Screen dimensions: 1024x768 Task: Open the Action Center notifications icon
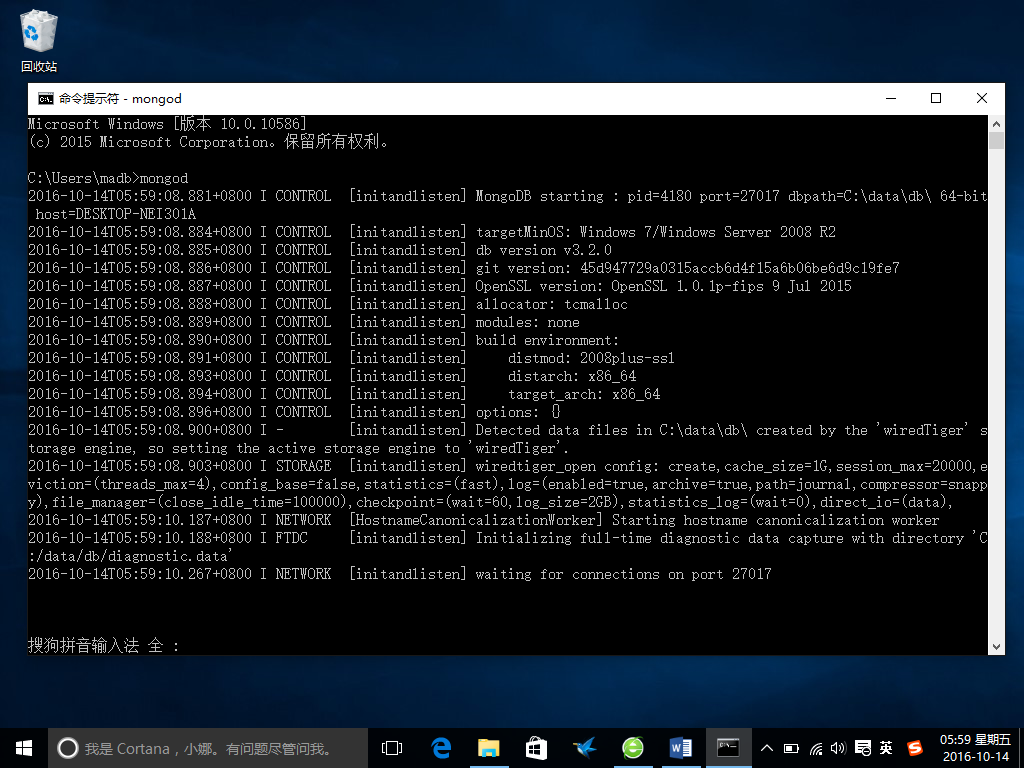tap(862, 748)
